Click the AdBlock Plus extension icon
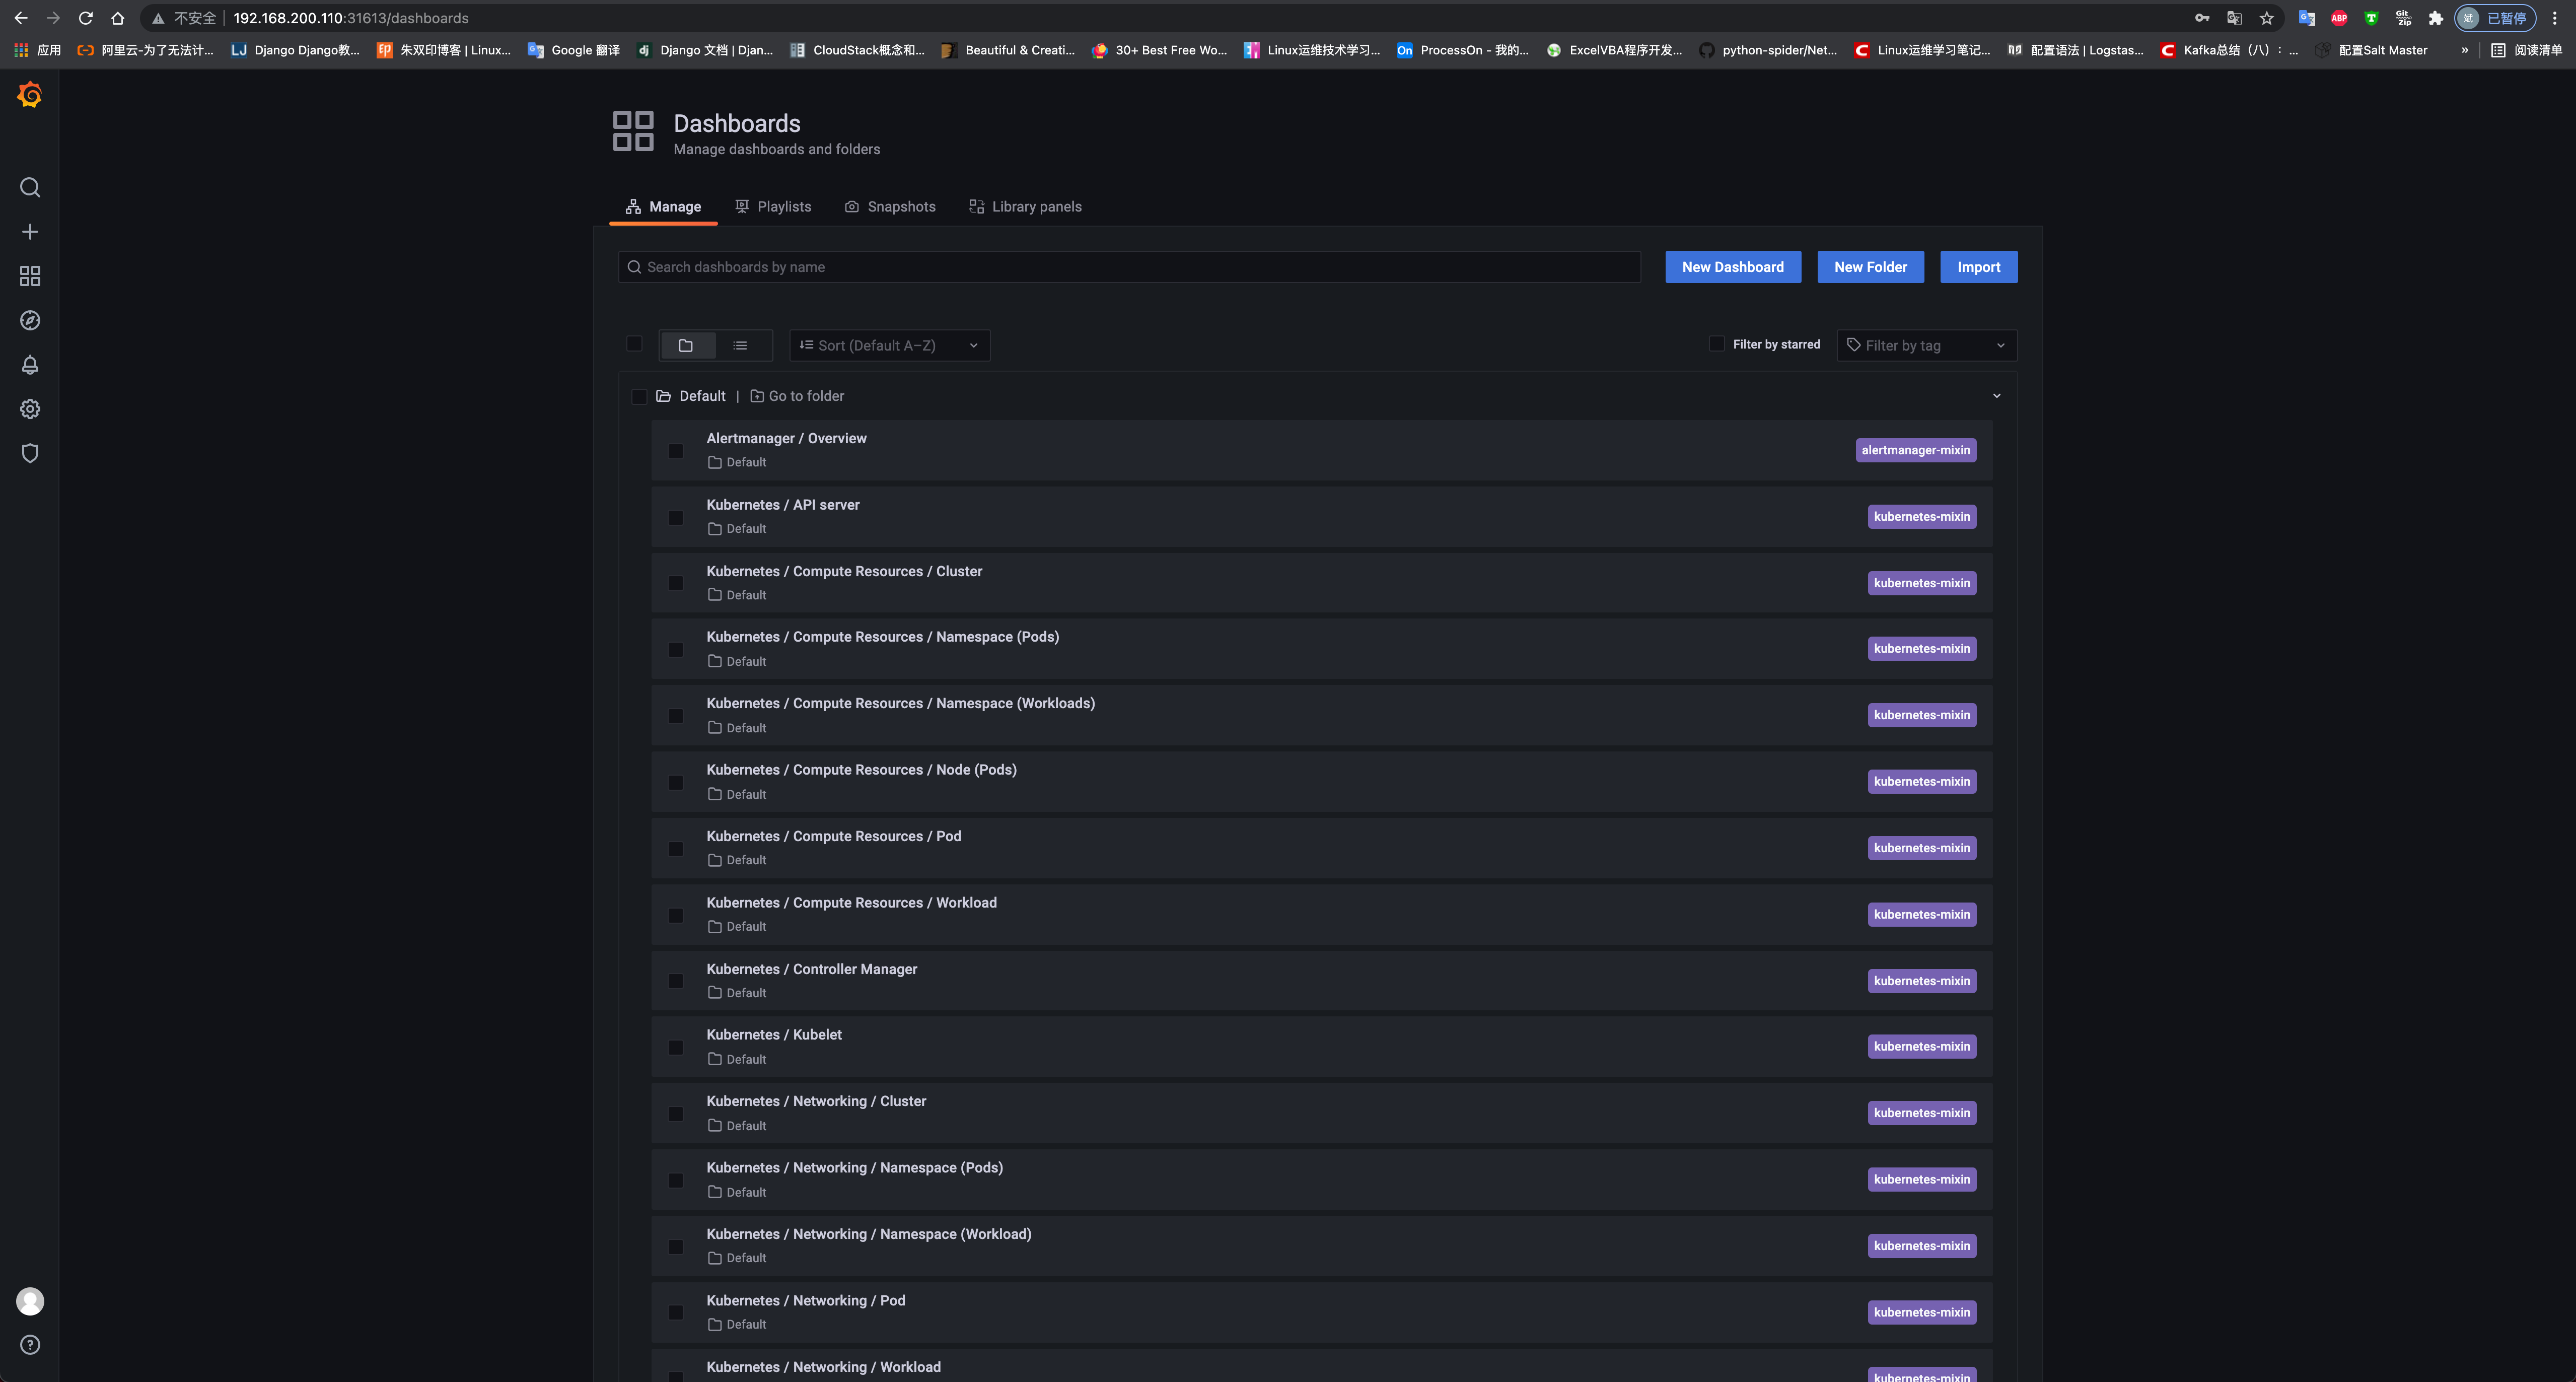Viewport: 2576px width, 1382px height. pos(2339,18)
